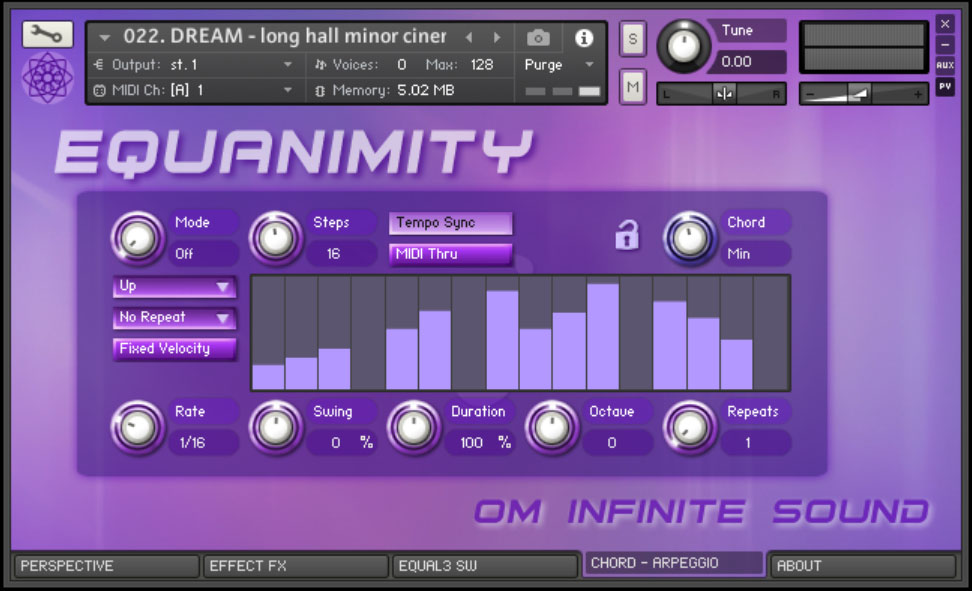Viewport: 972px width, 591px height.
Task: Toggle MIDI Thru
Action: click(451, 254)
